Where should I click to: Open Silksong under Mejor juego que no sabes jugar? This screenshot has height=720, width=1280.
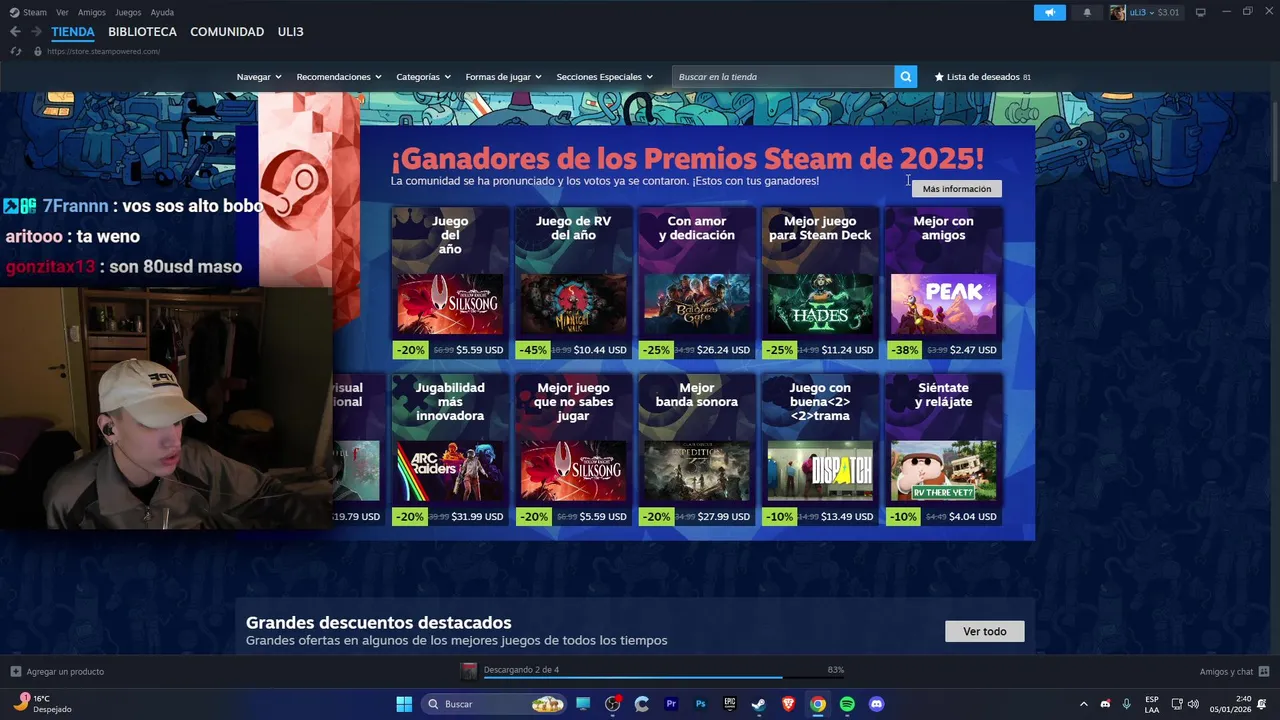(573, 470)
